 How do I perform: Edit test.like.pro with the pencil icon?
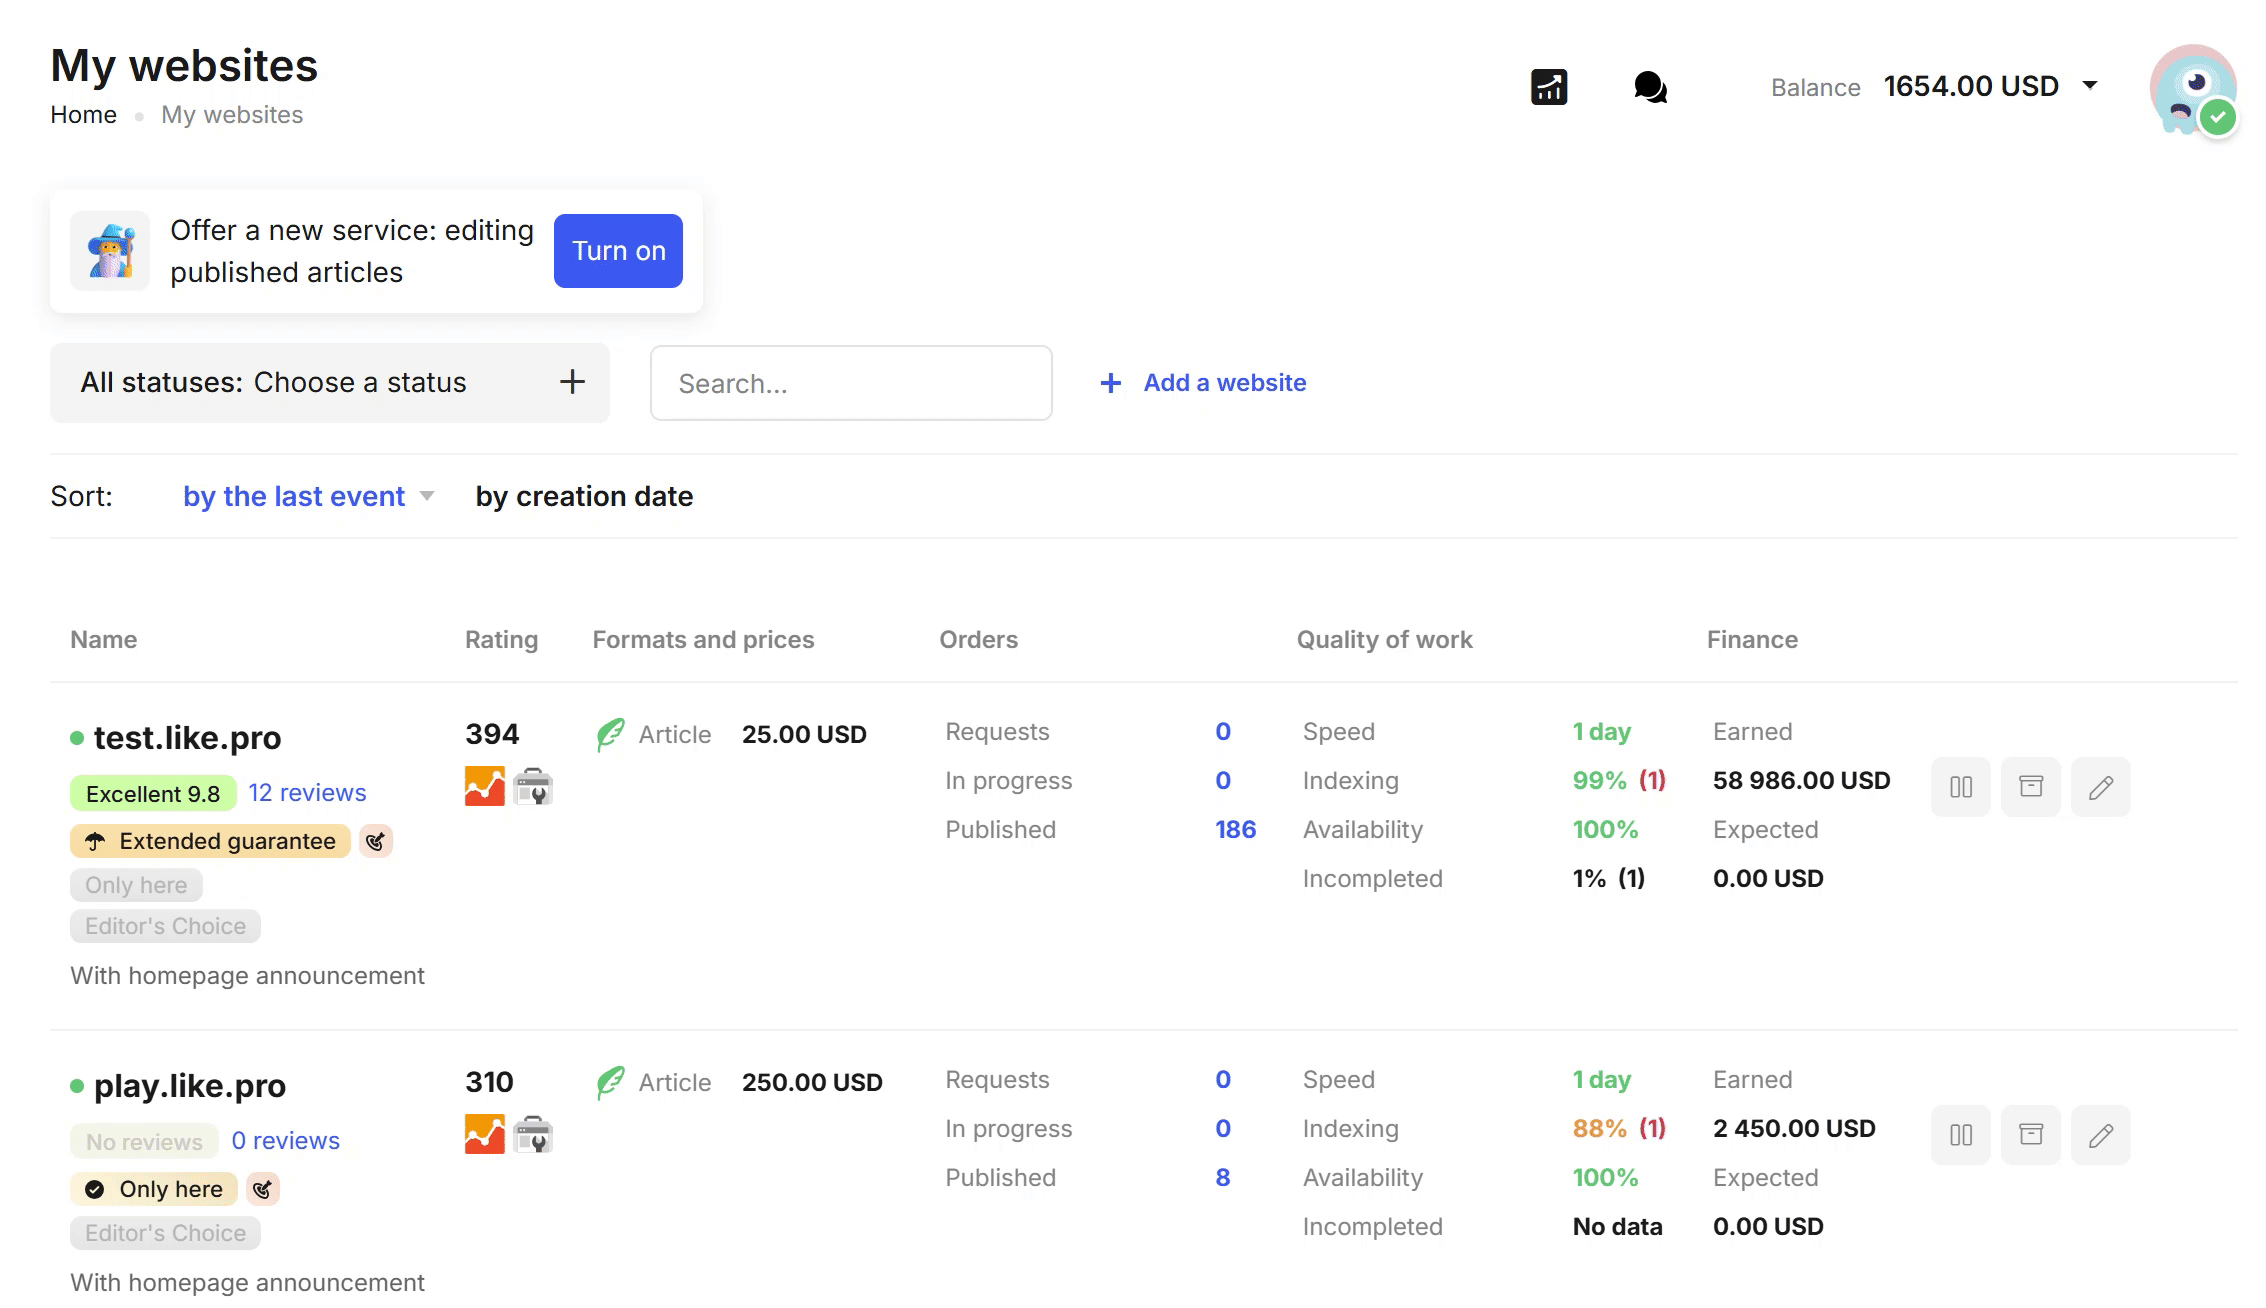pos(2100,787)
